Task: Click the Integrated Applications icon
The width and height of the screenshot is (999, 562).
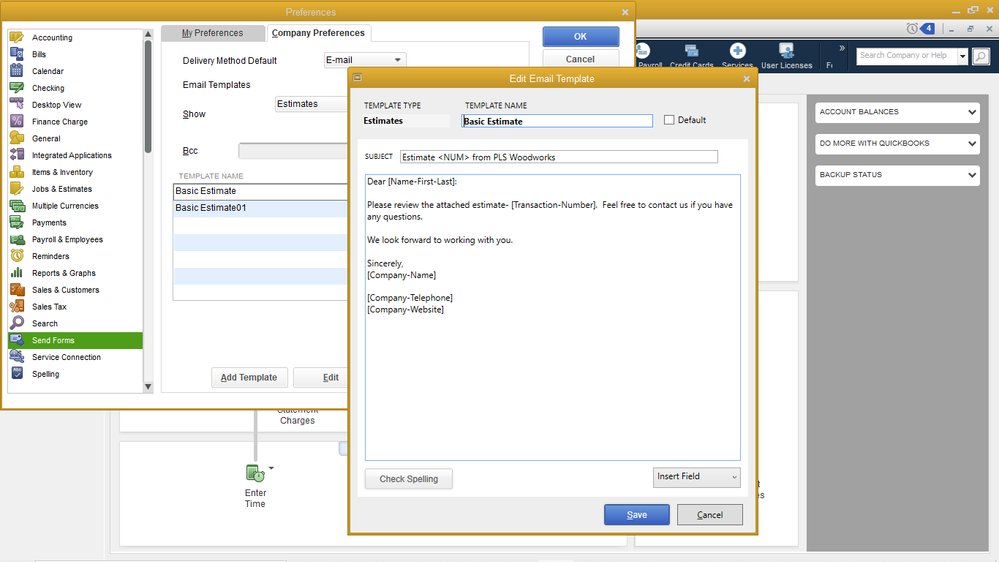Action: point(17,155)
